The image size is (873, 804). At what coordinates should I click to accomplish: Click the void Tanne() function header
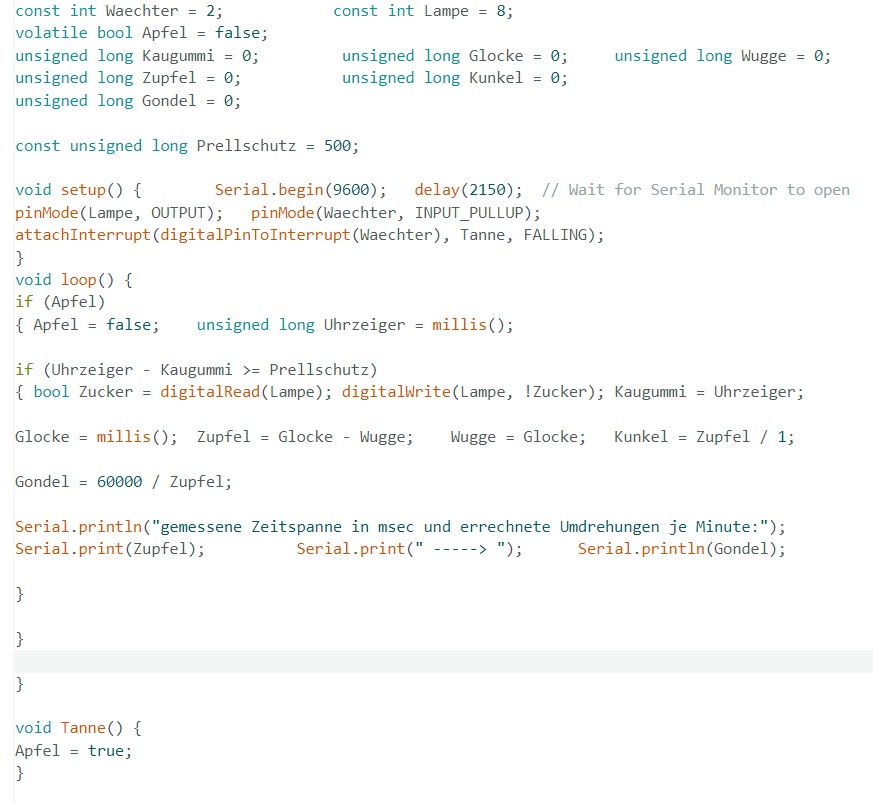click(x=79, y=728)
